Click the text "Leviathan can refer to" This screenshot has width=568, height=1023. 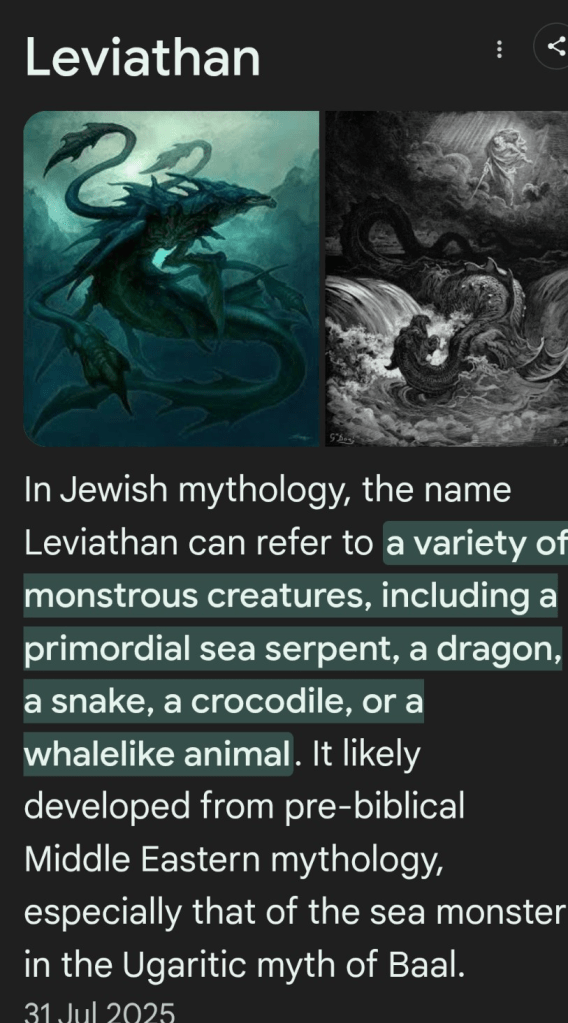coord(198,543)
